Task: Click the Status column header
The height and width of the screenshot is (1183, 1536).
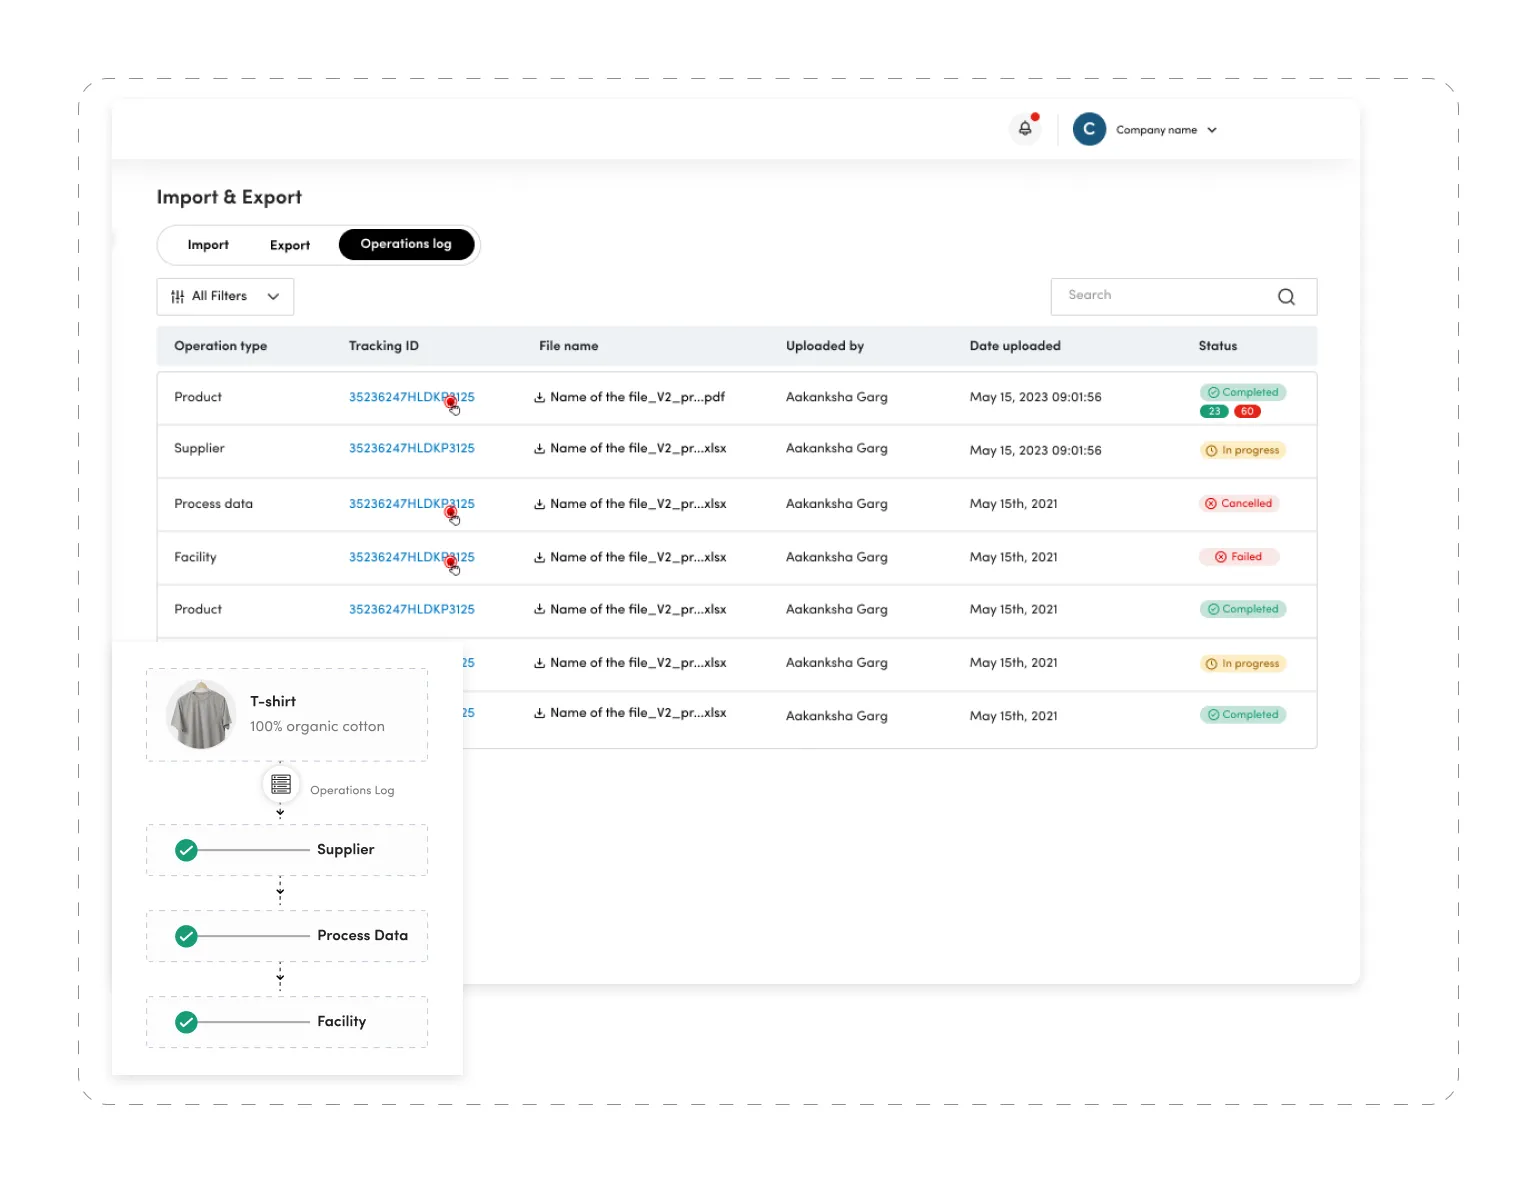Action: (1218, 346)
